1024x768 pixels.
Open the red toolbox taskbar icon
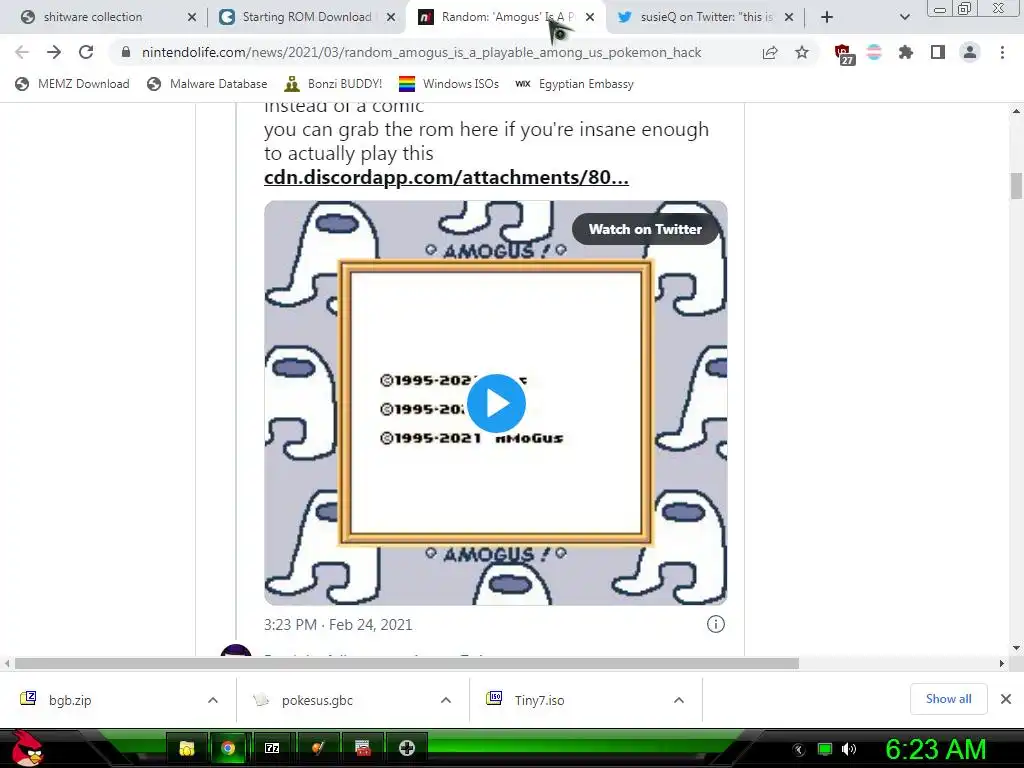point(362,748)
